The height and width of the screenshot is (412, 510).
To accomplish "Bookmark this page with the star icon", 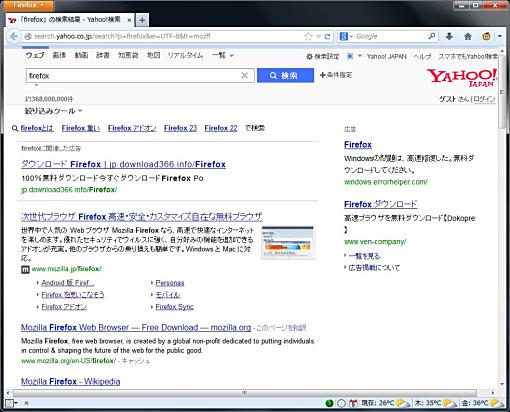I will pyautogui.click(x=308, y=36).
